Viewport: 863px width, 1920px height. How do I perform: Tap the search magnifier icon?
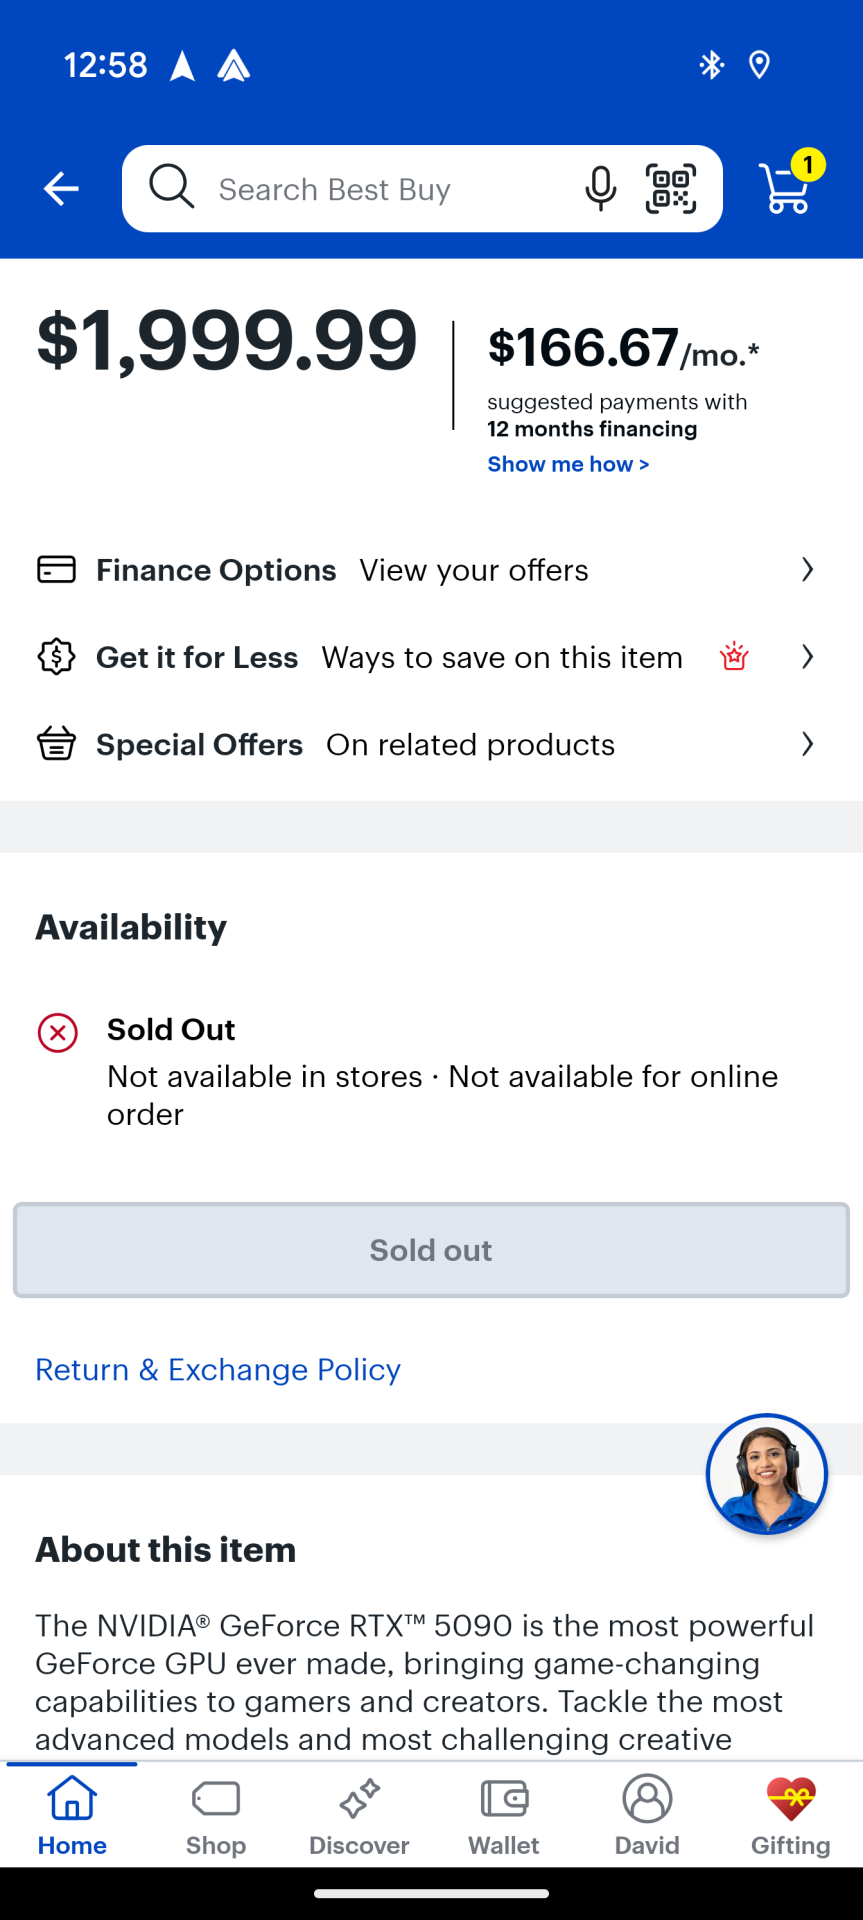point(172,187)
